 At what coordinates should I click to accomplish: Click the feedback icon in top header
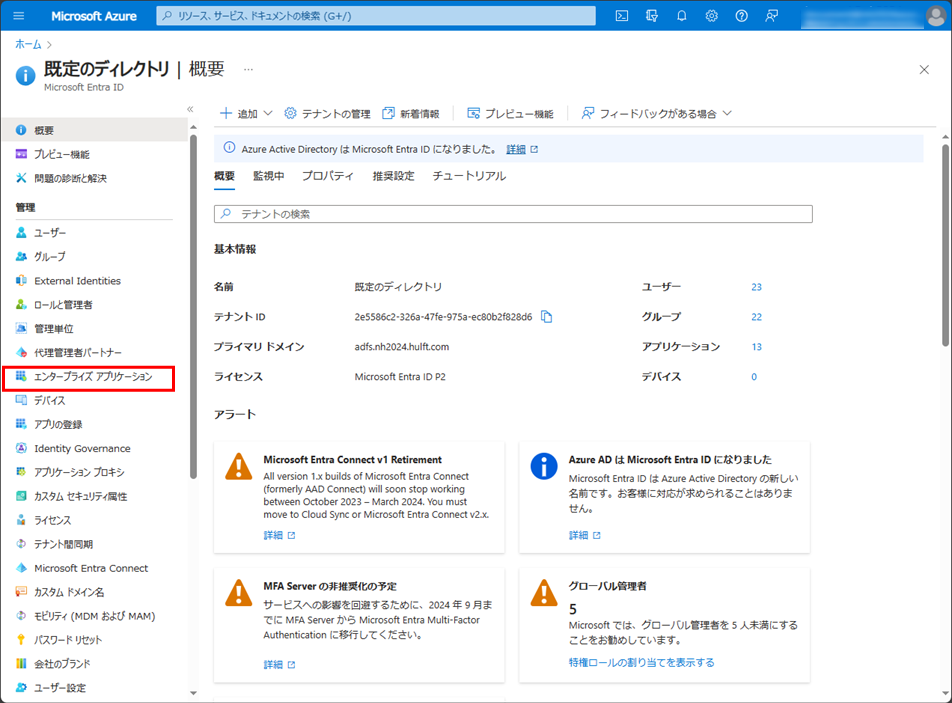(x=771, y=16)
